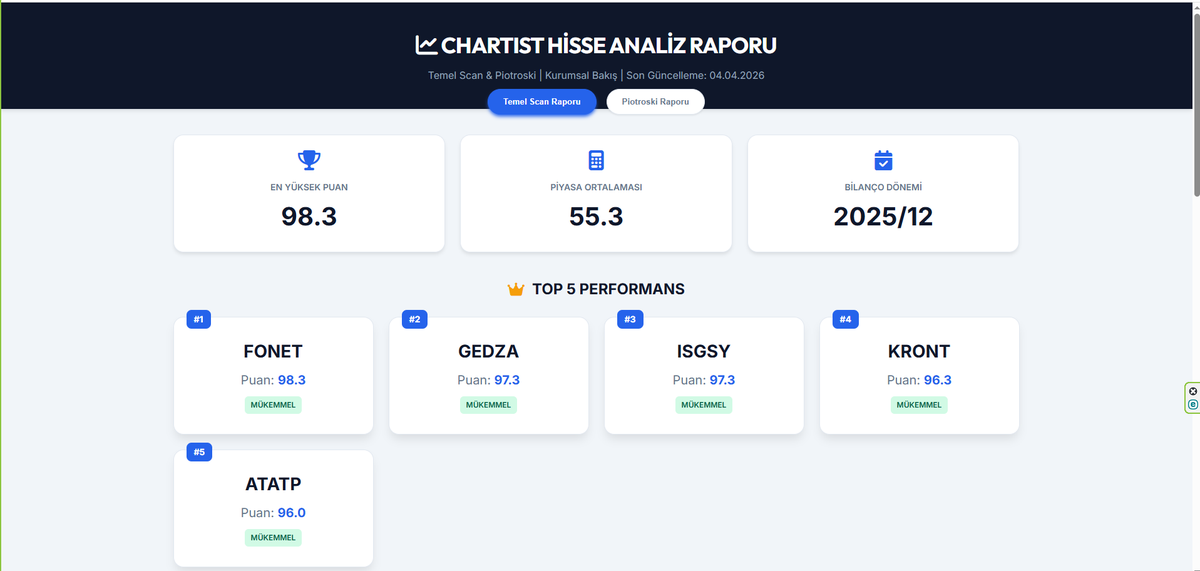Open the KRONT stock card
The width and height of the screenshot is (1200, 571).
pos(919,376)
